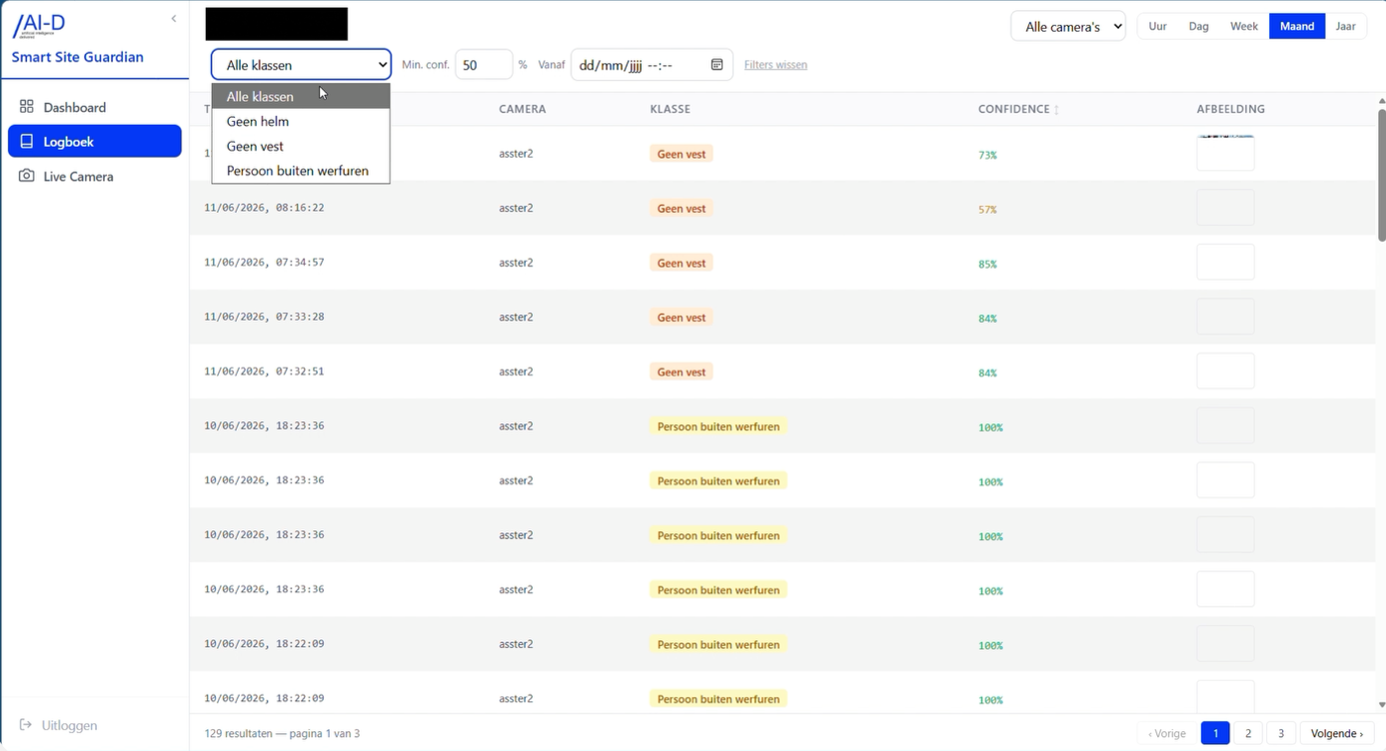1386x751 pixels.
Task: Click the CAMERA column header
Action: pyautogui.click(x=522, y=109)
